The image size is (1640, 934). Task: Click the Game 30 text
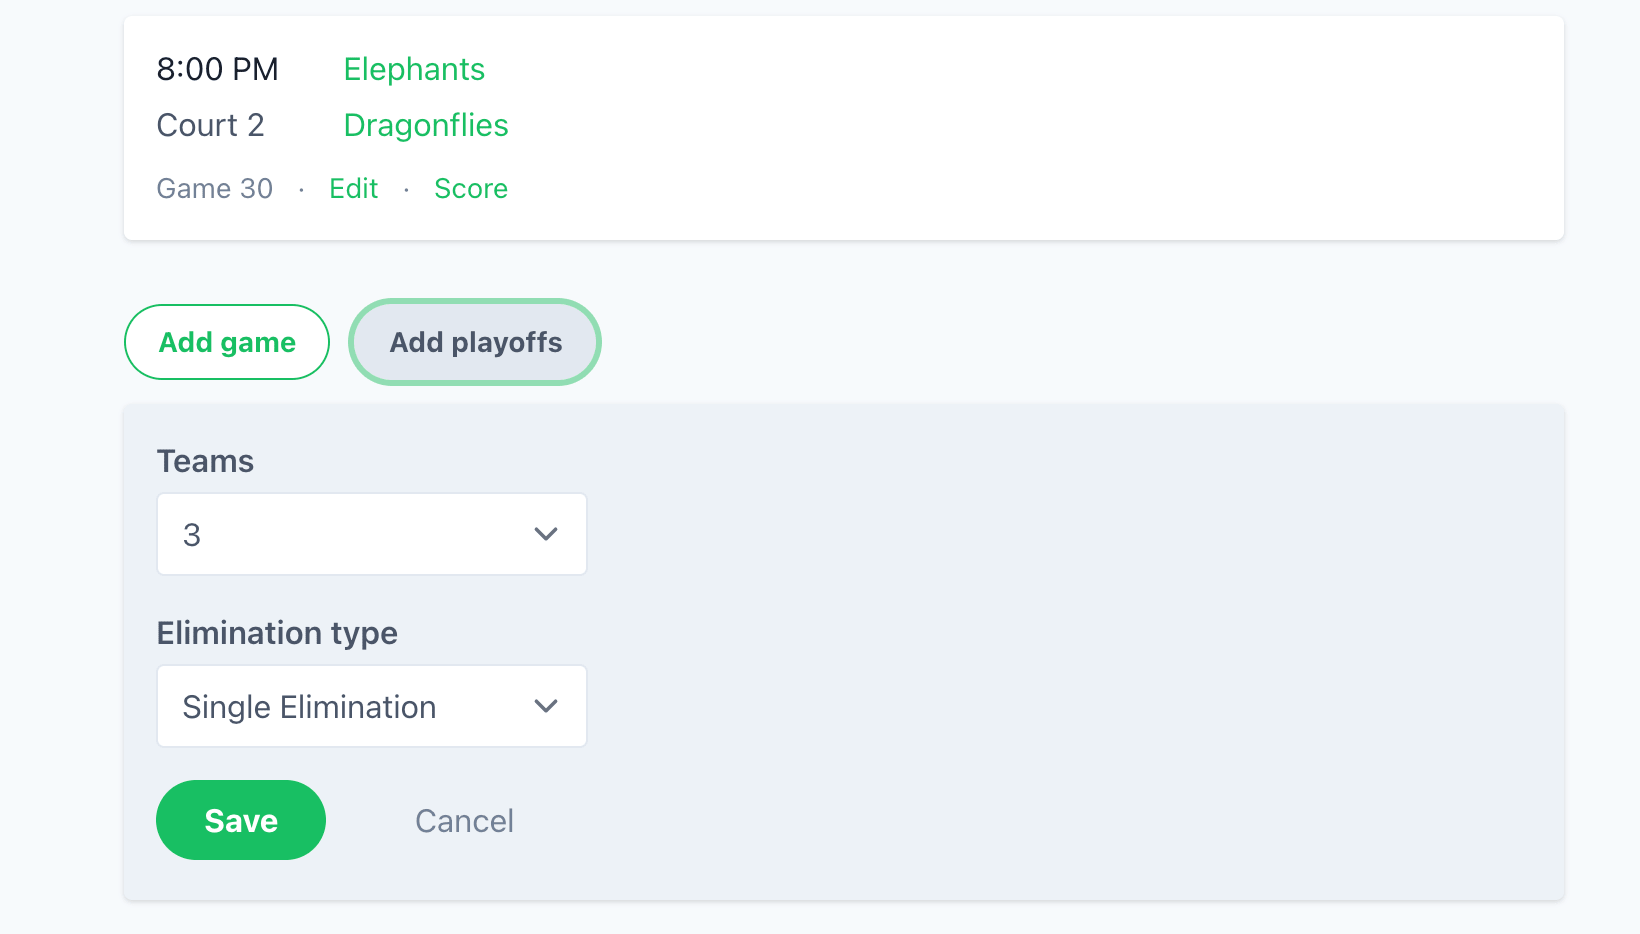214,188
